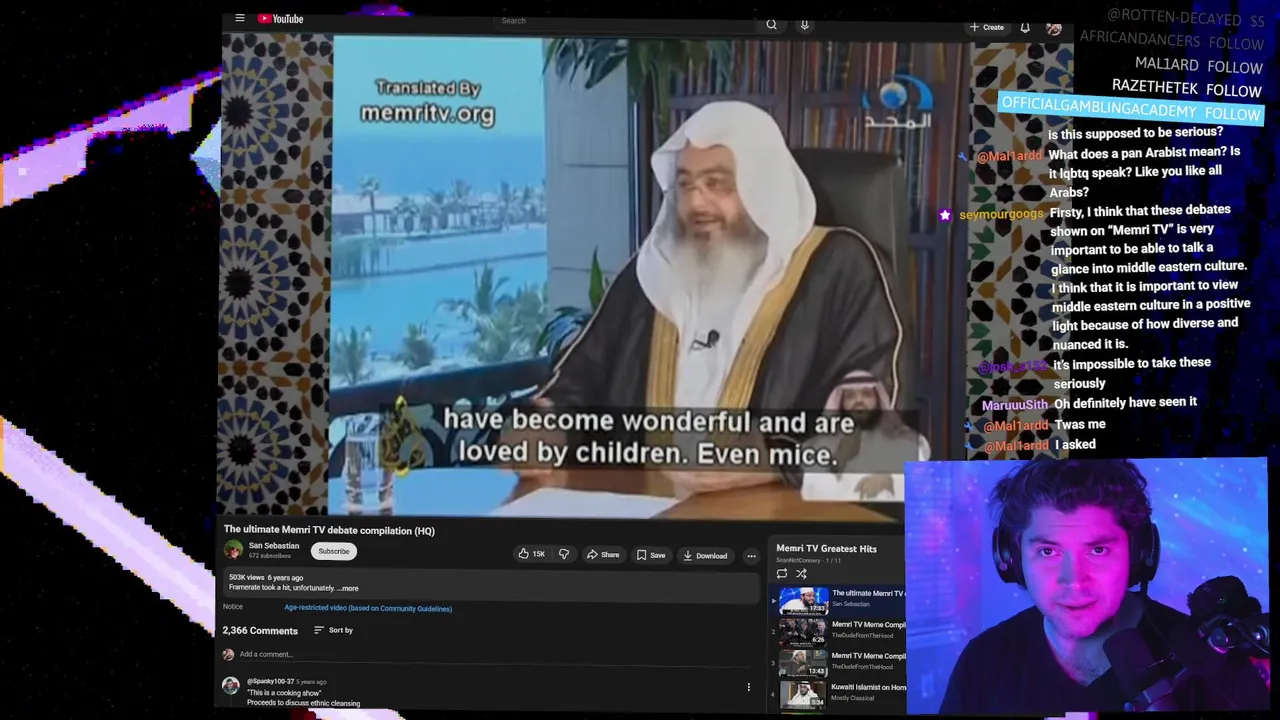This screenshot has height=720, width=1280.
Task: Toggle playlist shuffle
Action: point(801,574)
